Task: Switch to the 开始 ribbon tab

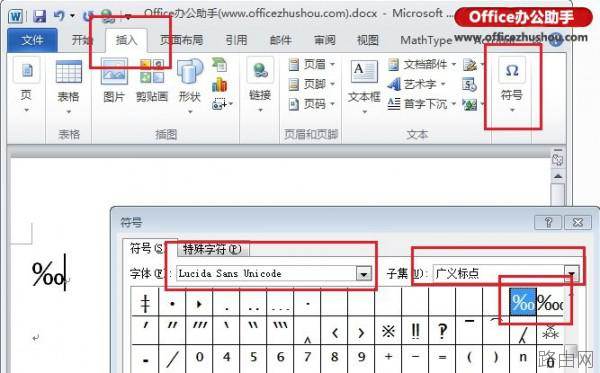Action: (82, 40)
